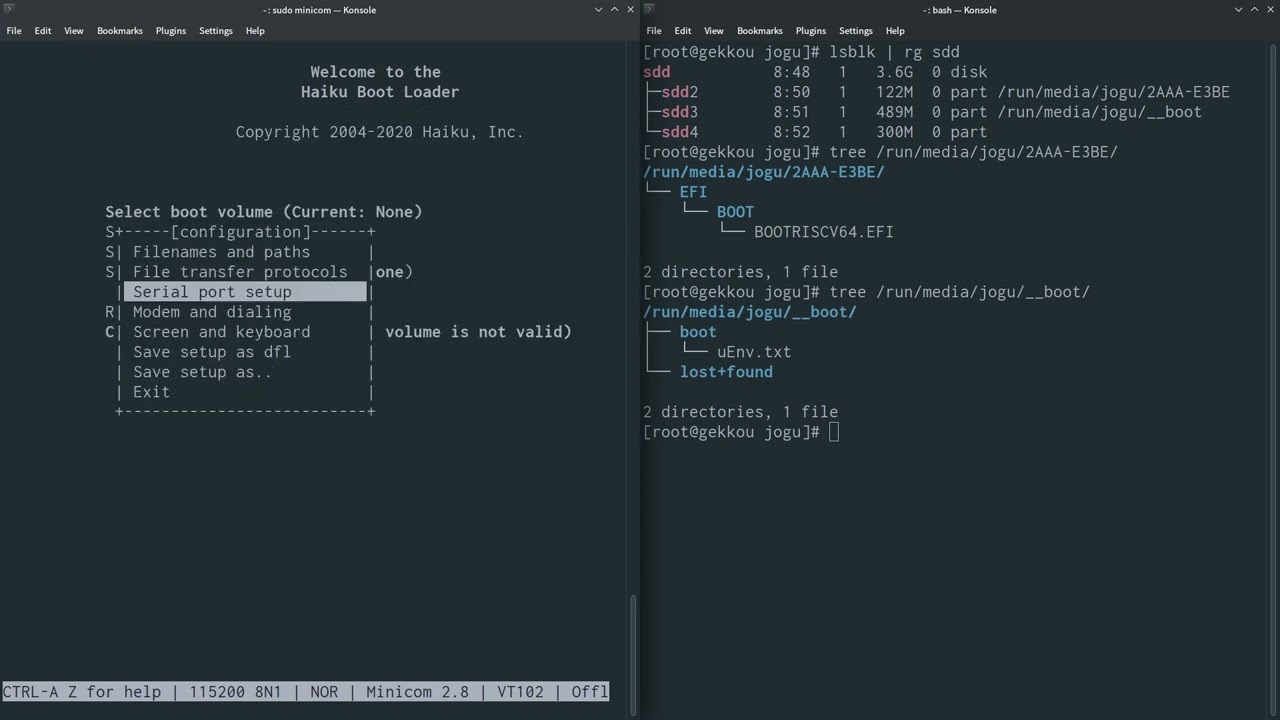Screen dimensions: 1280x720
Task: Open View menu in minicom Konsole window
Action: click(74, 31)
